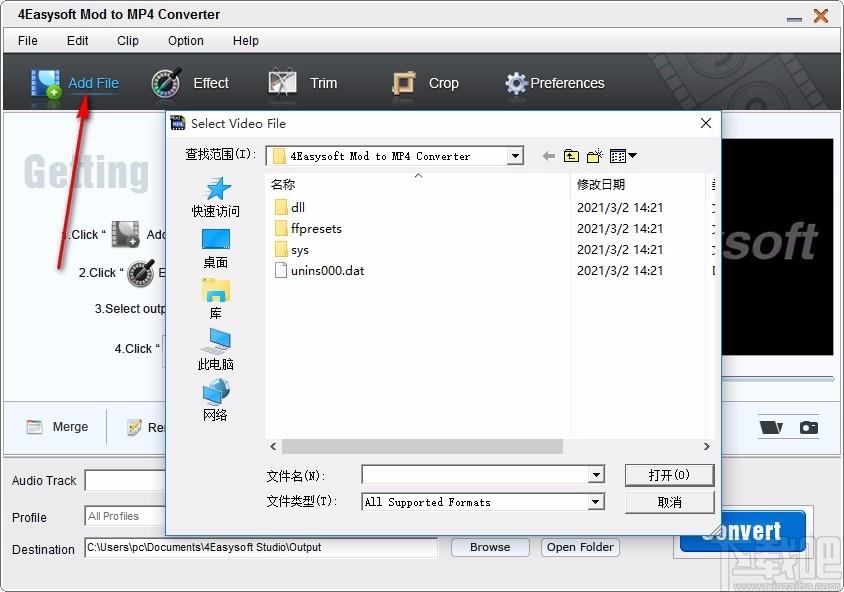Click the Cancel (取消) button
Image resolution: width=844 pixels, height=592 pixels.
669,502
